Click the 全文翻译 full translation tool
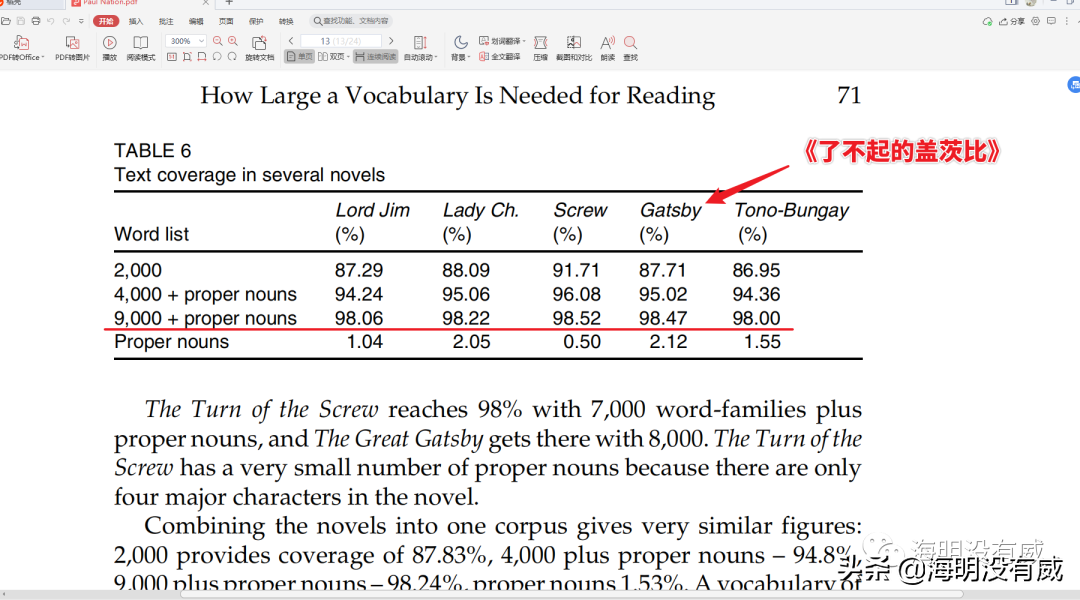1080x600 pixels. [500, 57]
